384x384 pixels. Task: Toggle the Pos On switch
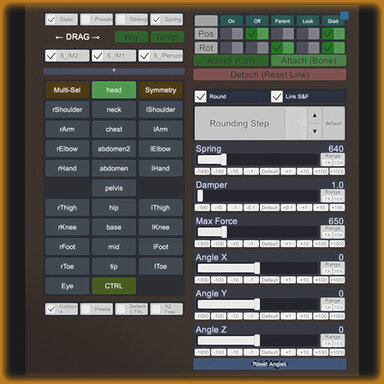click(x=231, y=34)
